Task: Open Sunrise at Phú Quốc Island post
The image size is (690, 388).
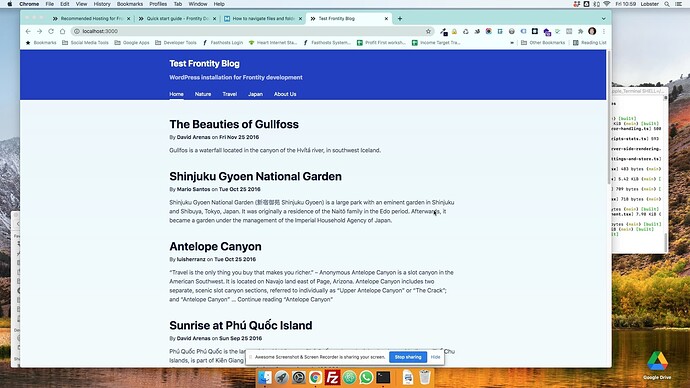Action: click(241, 326)
